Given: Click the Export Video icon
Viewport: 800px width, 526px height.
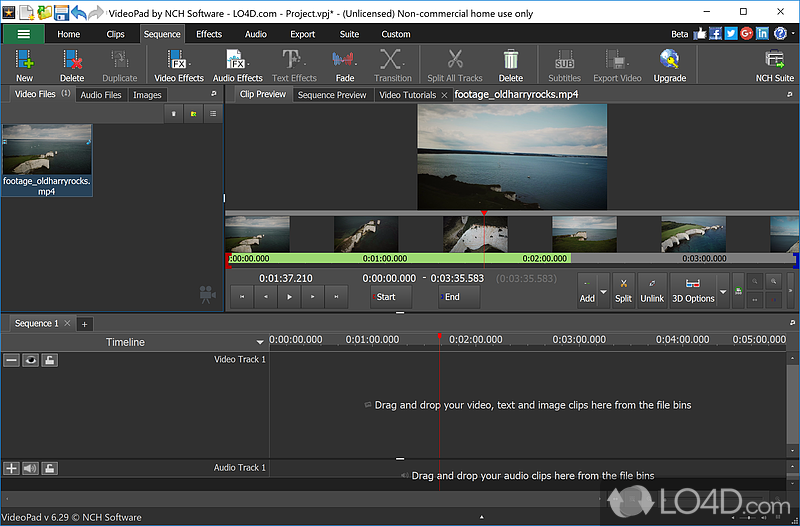Looking at the screenshot, I should click(617, 65).
